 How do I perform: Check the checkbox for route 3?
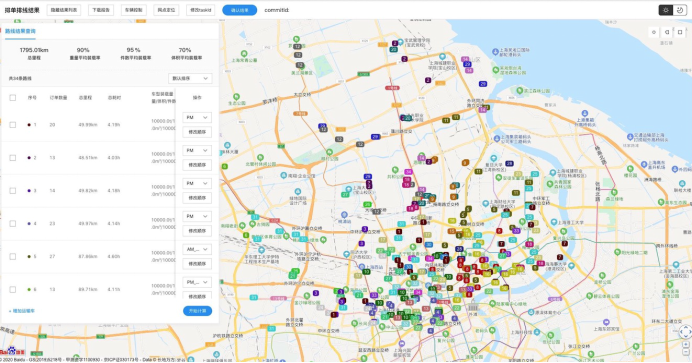click(13, 191)
